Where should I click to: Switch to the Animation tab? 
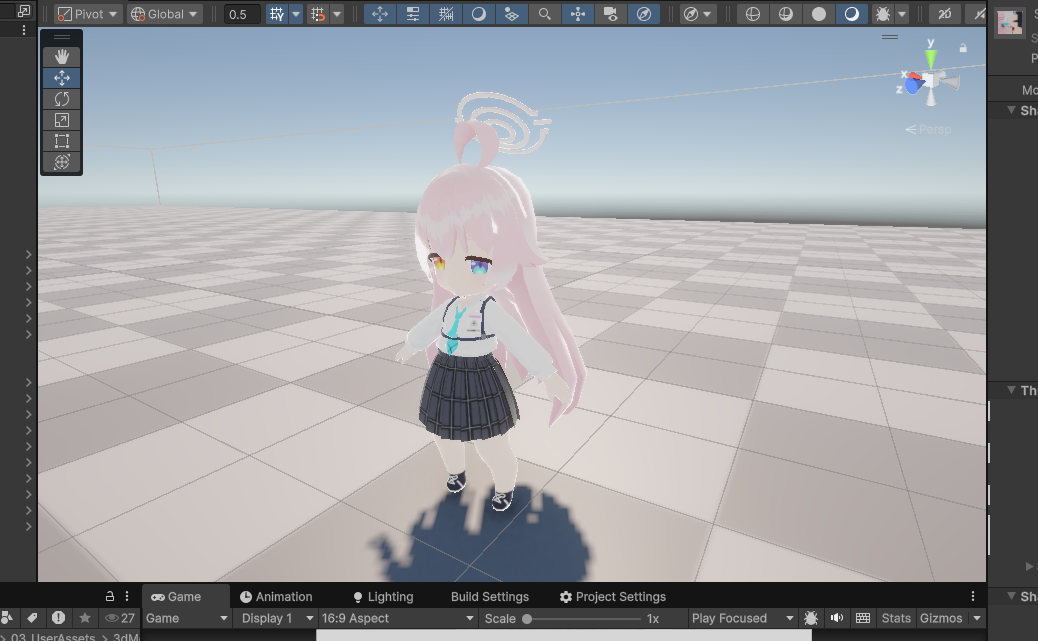click(x=276, y=597)
